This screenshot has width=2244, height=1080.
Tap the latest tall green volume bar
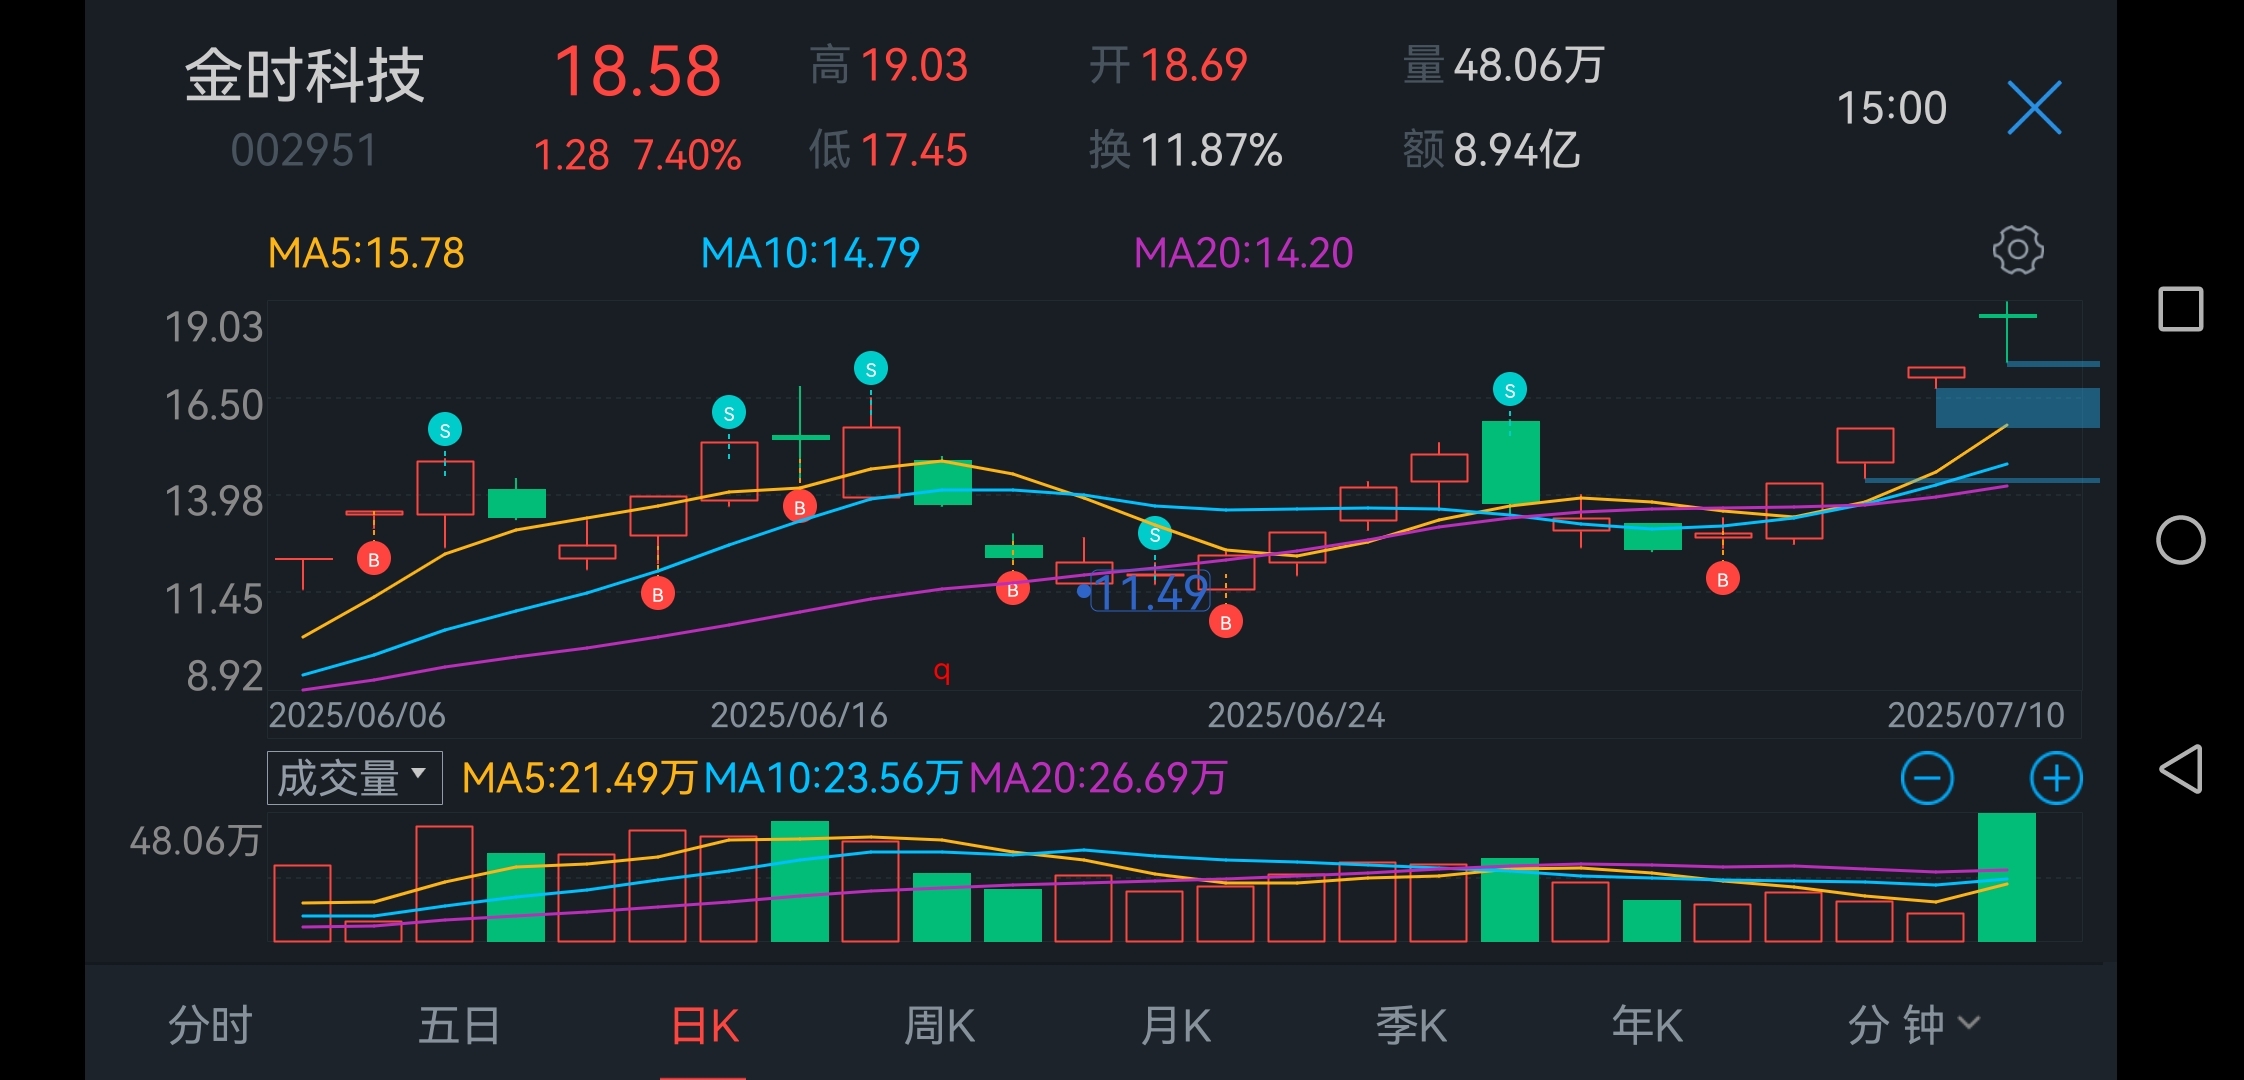[x=2007, y=877]
